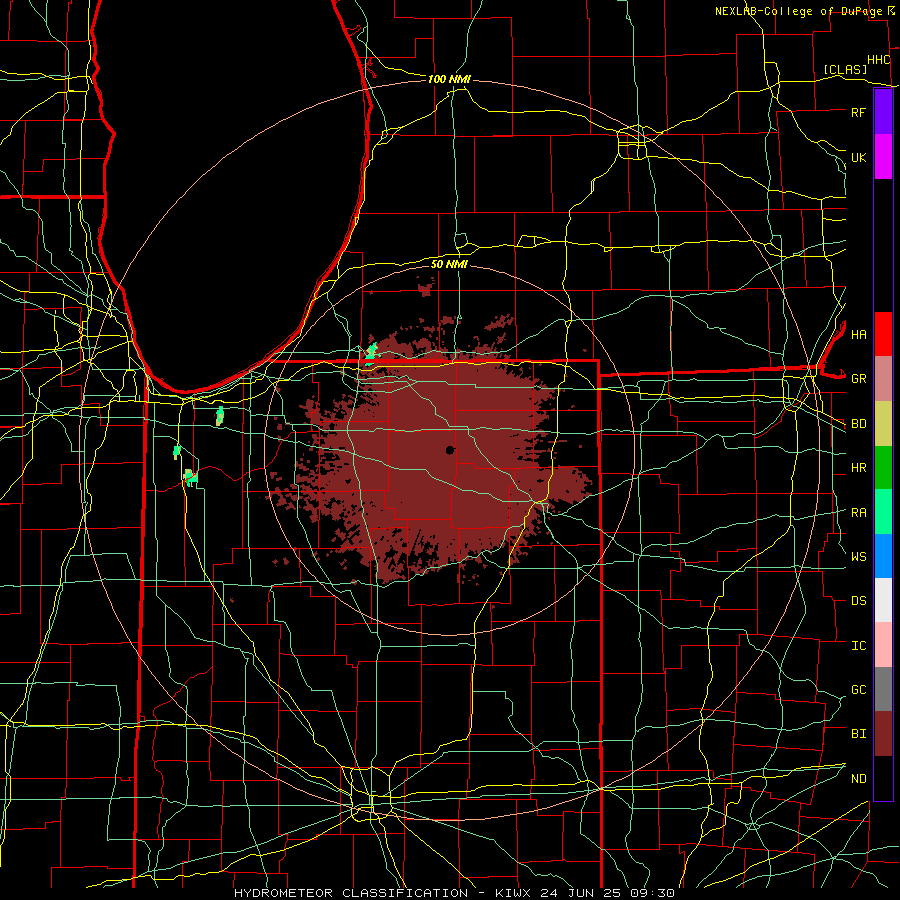Click the brown BI legend swatch
This screenshot has height=900, width=900.
pos(883,734)
